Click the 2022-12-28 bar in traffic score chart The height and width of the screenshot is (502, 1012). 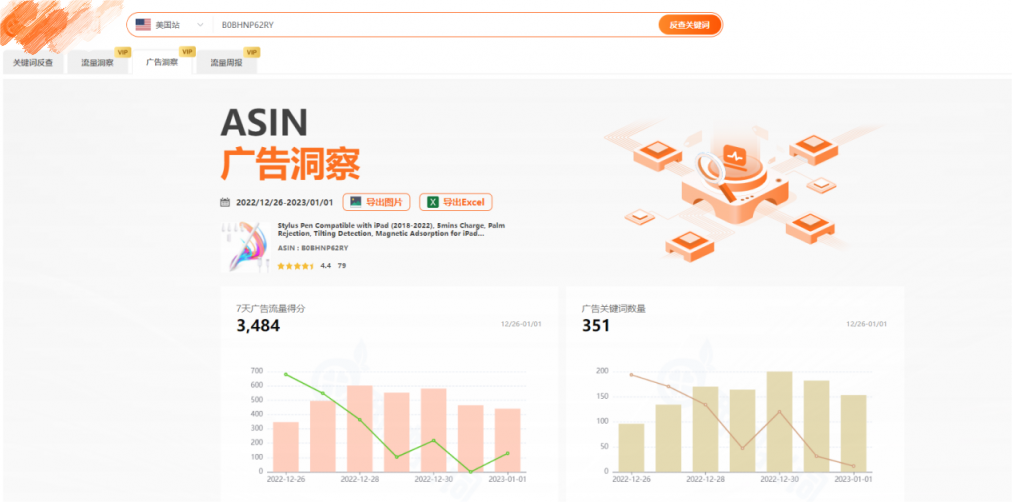coord(359,428)
